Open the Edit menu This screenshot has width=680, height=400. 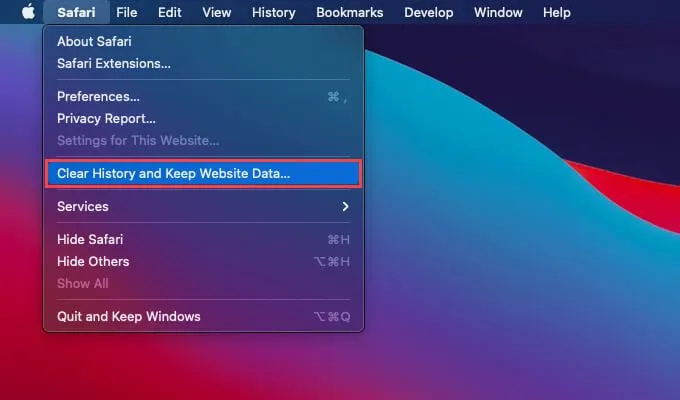pos(170,12)
